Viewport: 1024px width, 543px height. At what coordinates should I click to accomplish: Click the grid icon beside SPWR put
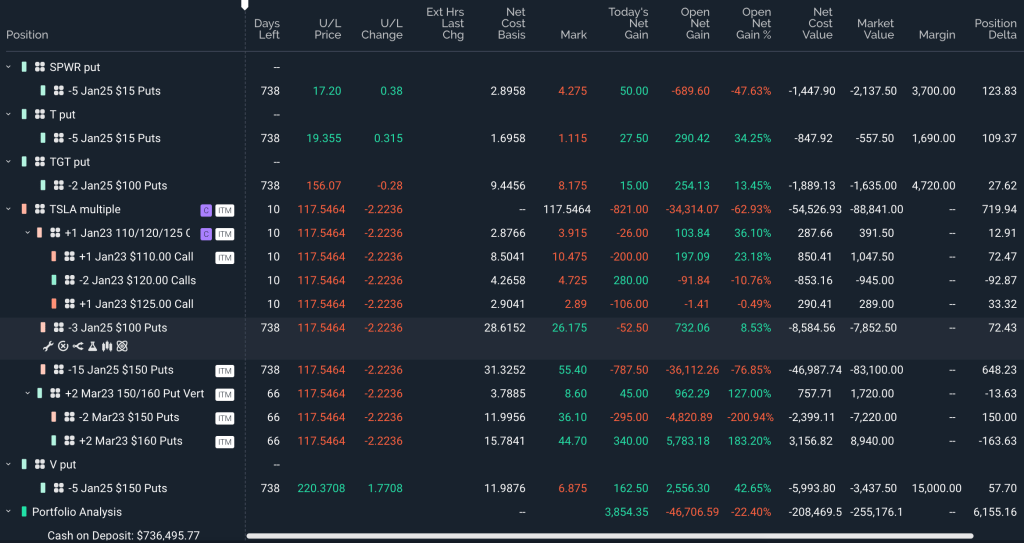click(40, 67)
